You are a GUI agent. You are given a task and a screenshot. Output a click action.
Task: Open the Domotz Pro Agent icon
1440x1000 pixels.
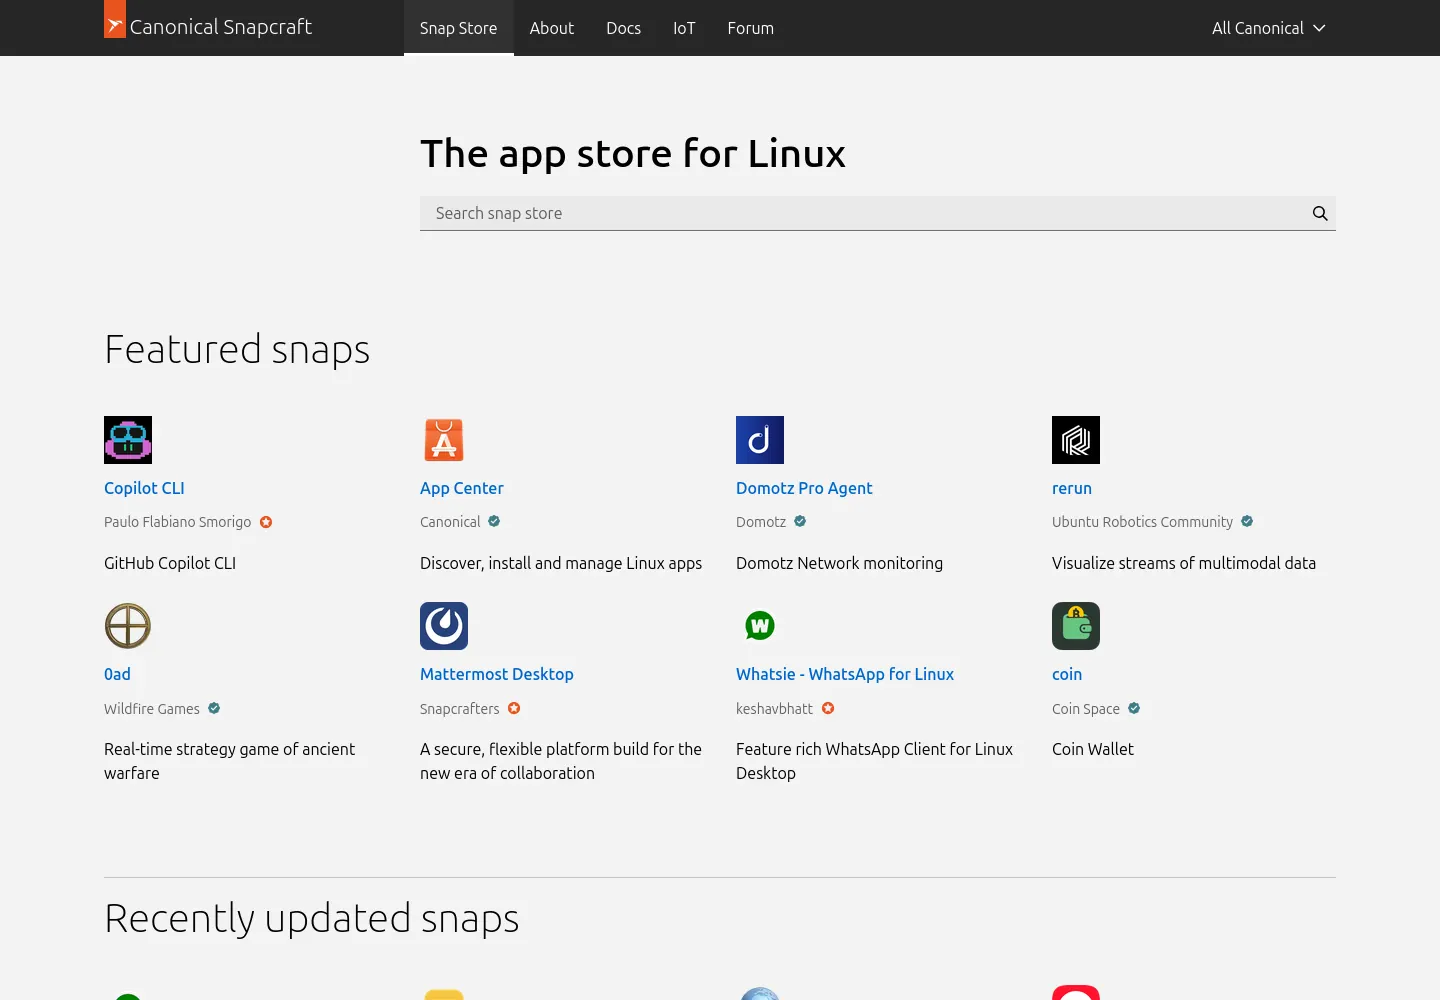pos(760,440)
